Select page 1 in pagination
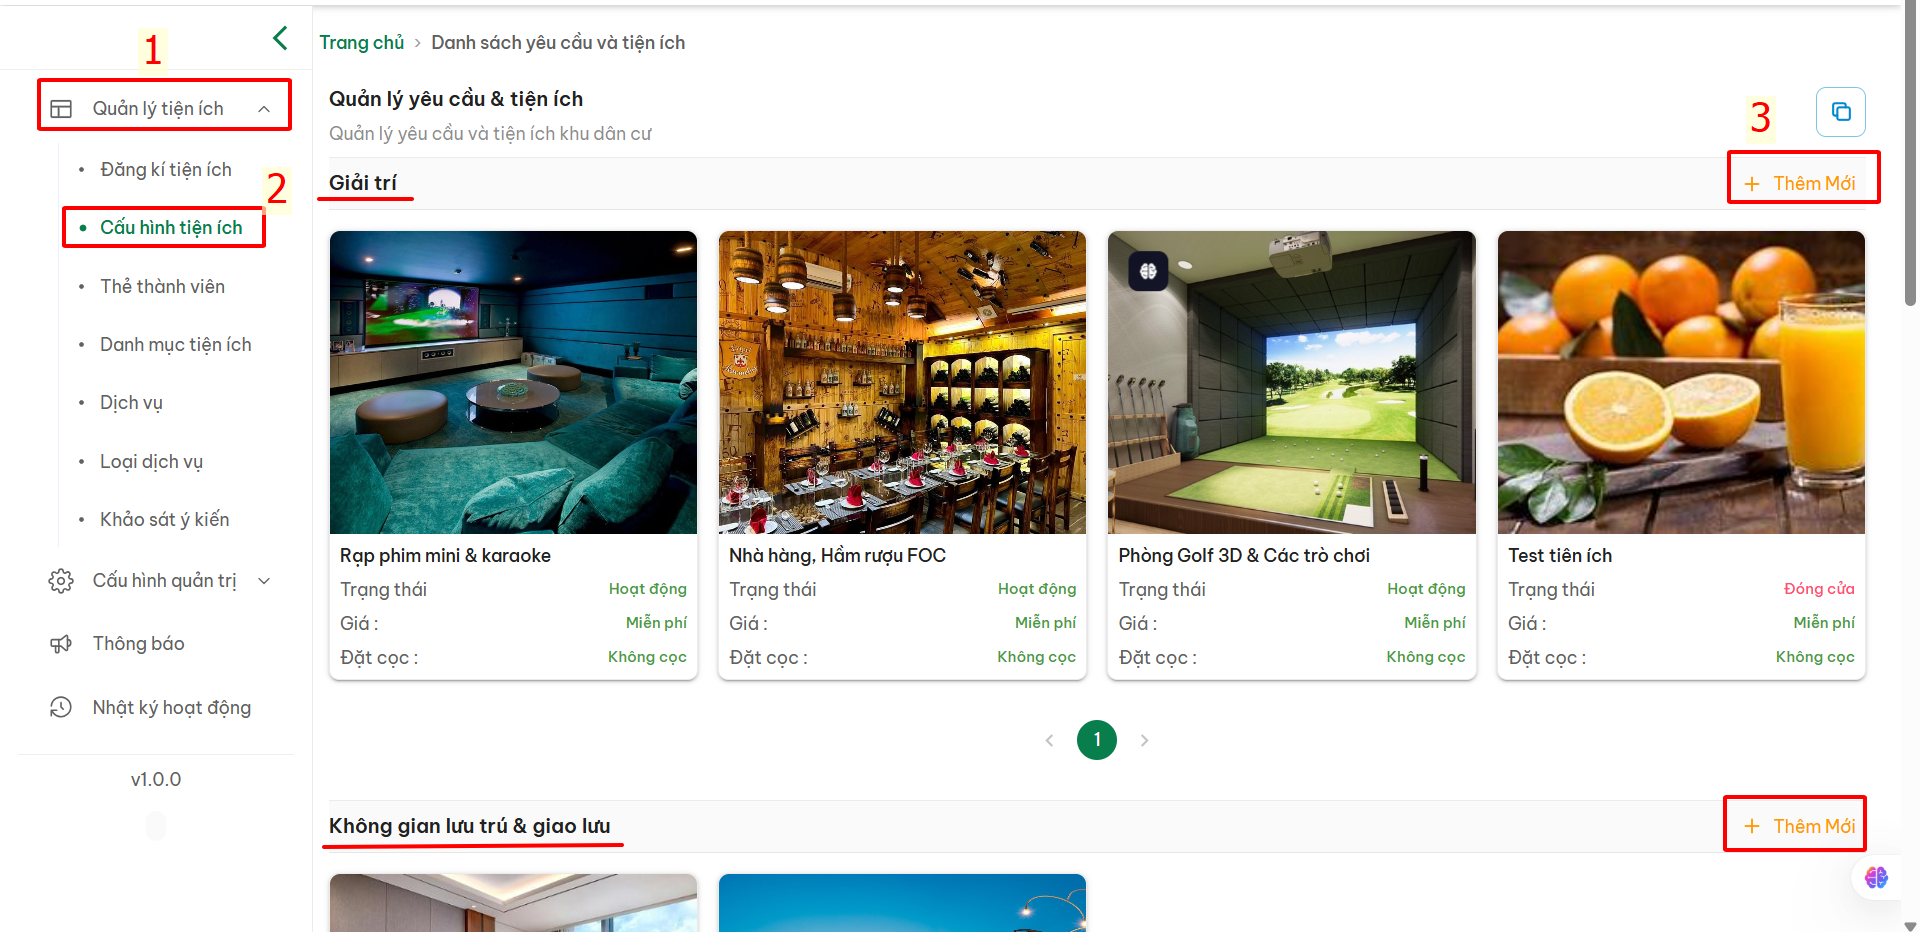 [1097, 740]
